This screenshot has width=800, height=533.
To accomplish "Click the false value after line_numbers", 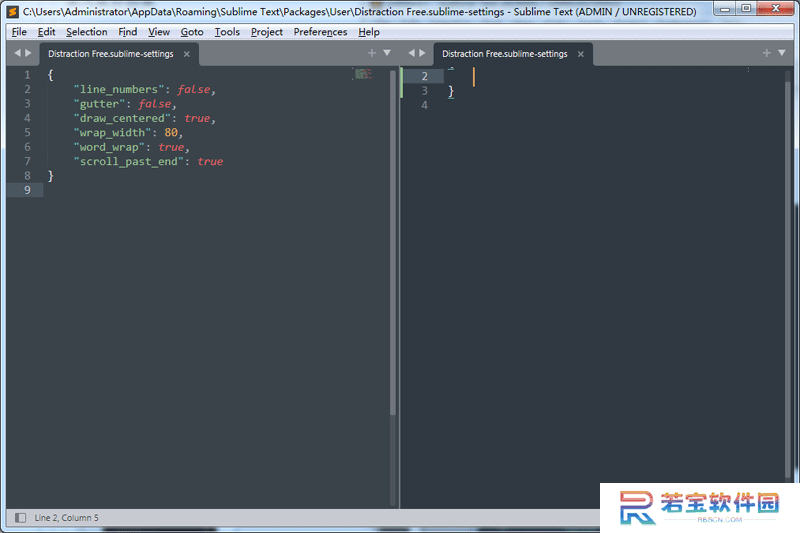I will coord(194,90).
